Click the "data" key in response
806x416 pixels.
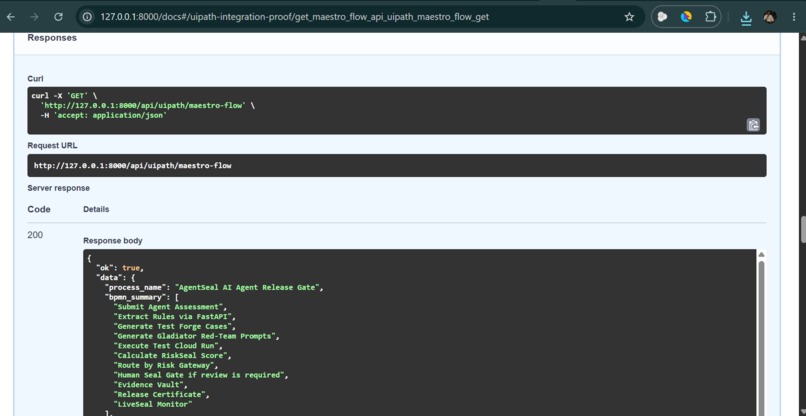coord(107,278)
